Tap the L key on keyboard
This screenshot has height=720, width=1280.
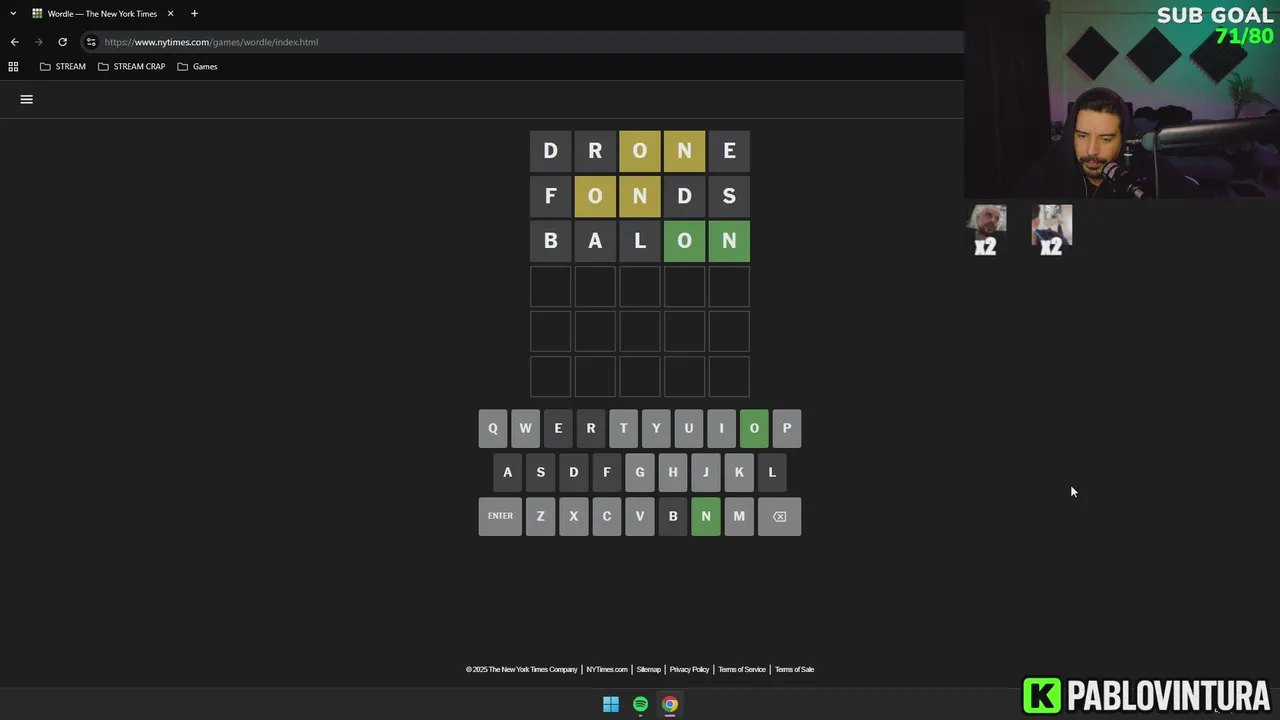[772, 472]
